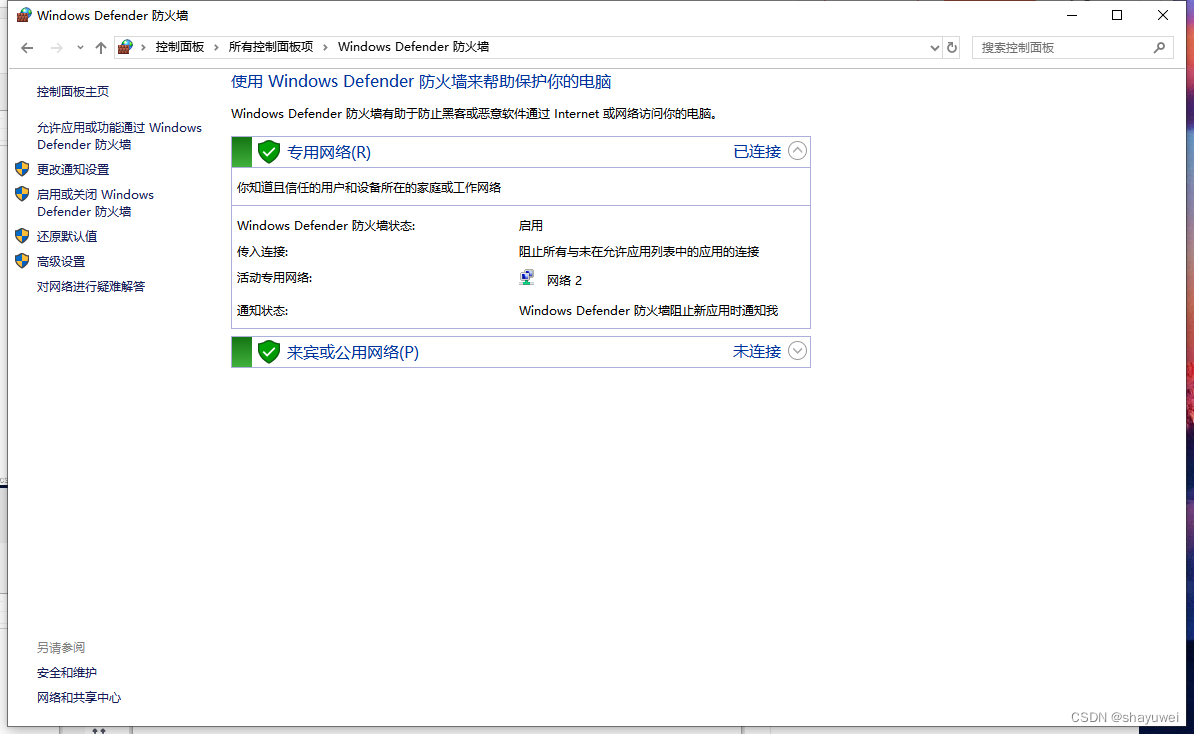The height and width of the screenshot is (734, 1194).
Task: Refresh the control panel page
Action: pyautogui.click(x=952, y=48)
